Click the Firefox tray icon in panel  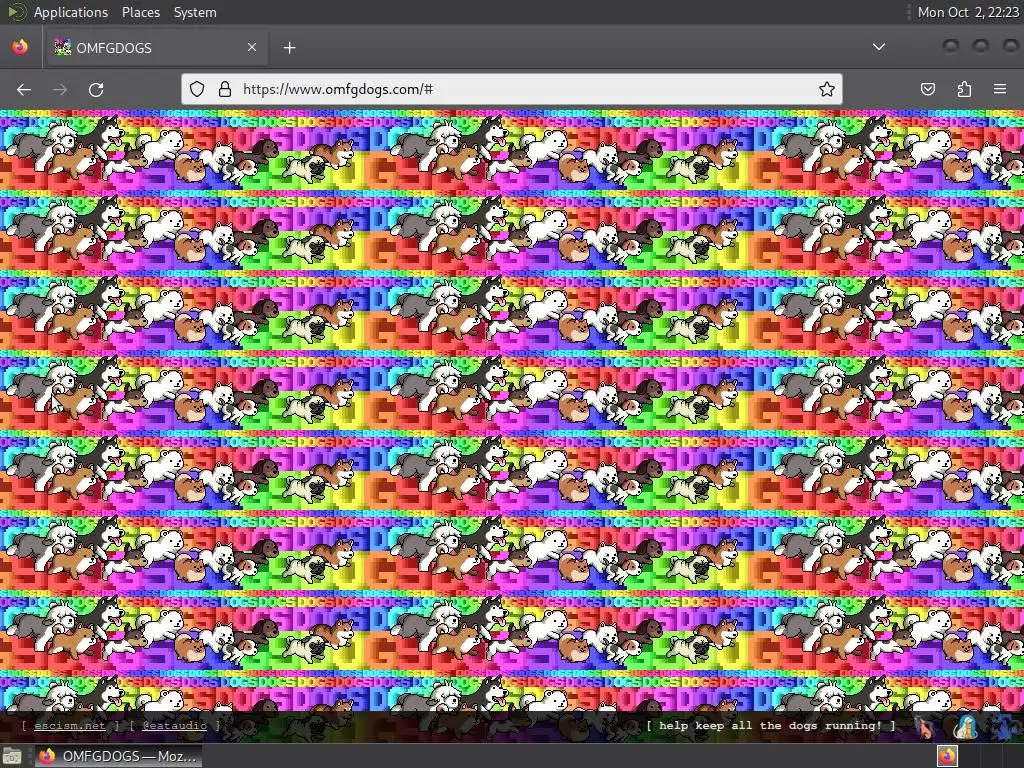pos(948,756)
